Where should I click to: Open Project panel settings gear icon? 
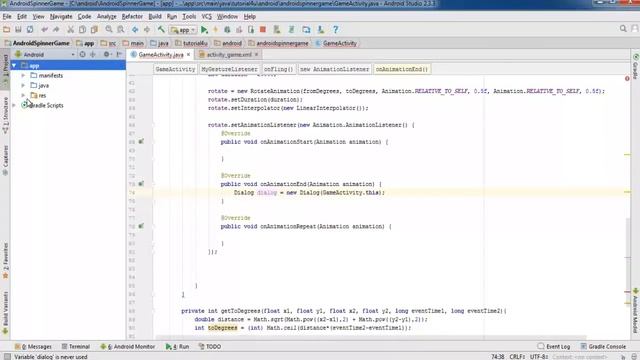coord(107,54)
